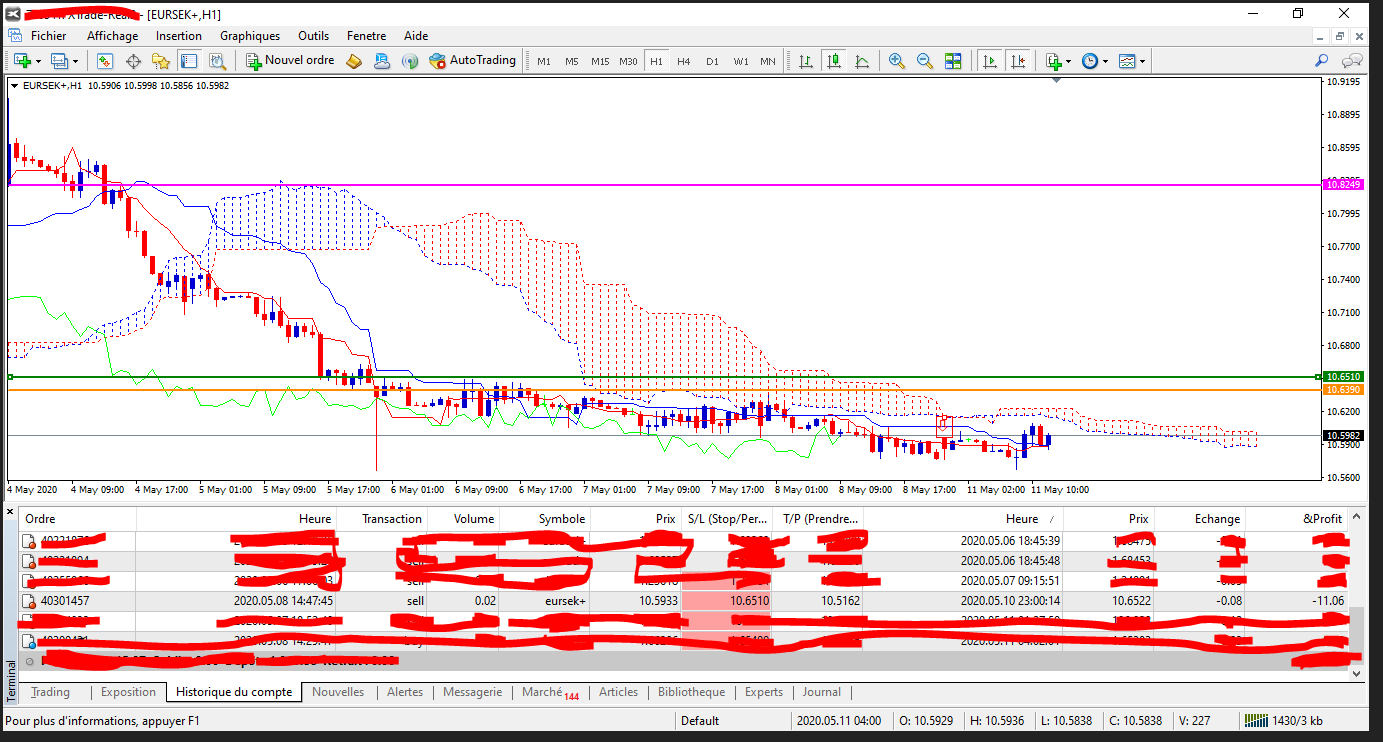
Task: Click the trading signals antenna icon
Action: [410, 61]
